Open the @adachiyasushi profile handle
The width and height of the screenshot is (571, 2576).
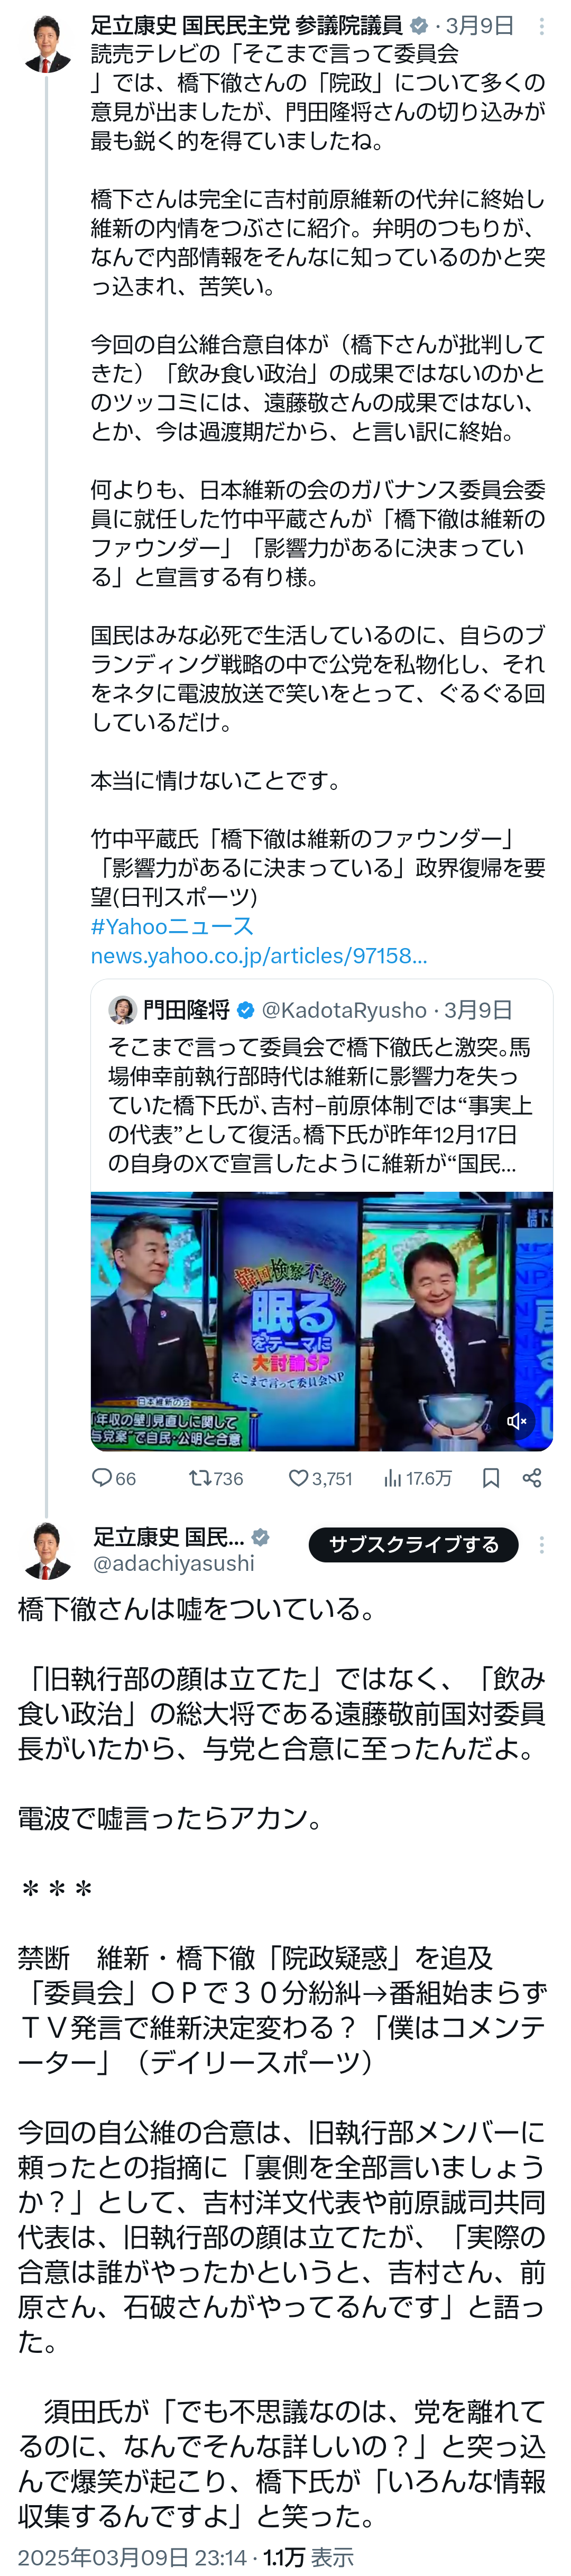(x=174, y=1563)
